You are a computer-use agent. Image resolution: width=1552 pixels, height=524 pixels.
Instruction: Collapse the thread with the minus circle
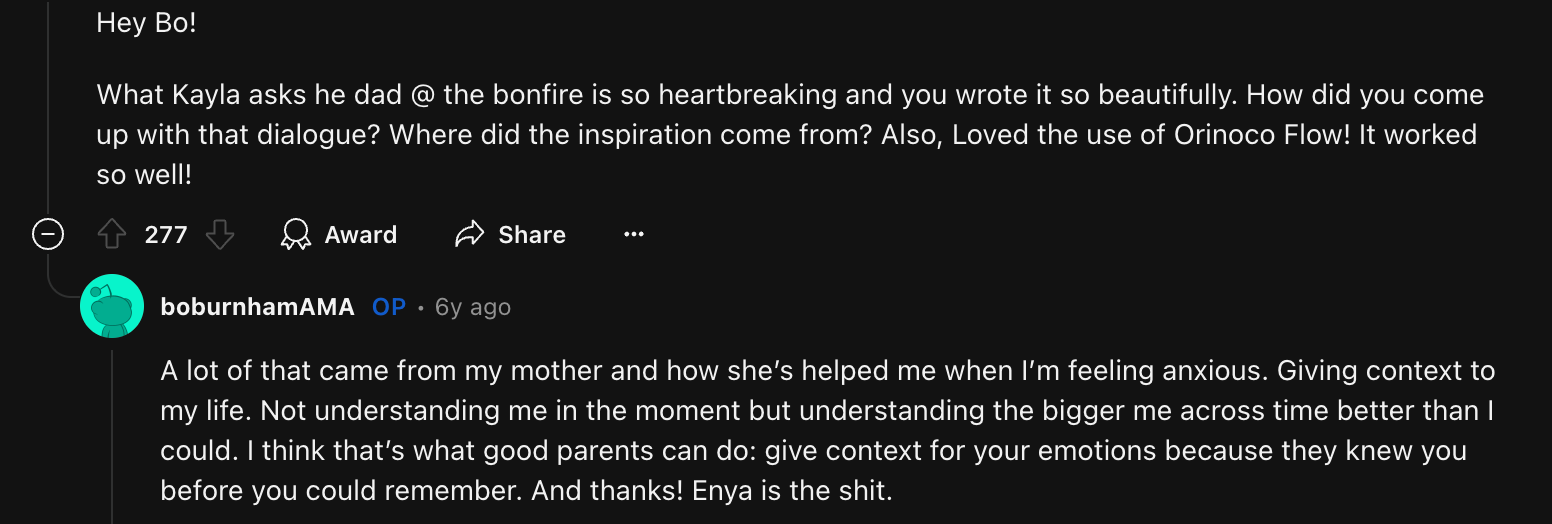click(x=48, y=235)
